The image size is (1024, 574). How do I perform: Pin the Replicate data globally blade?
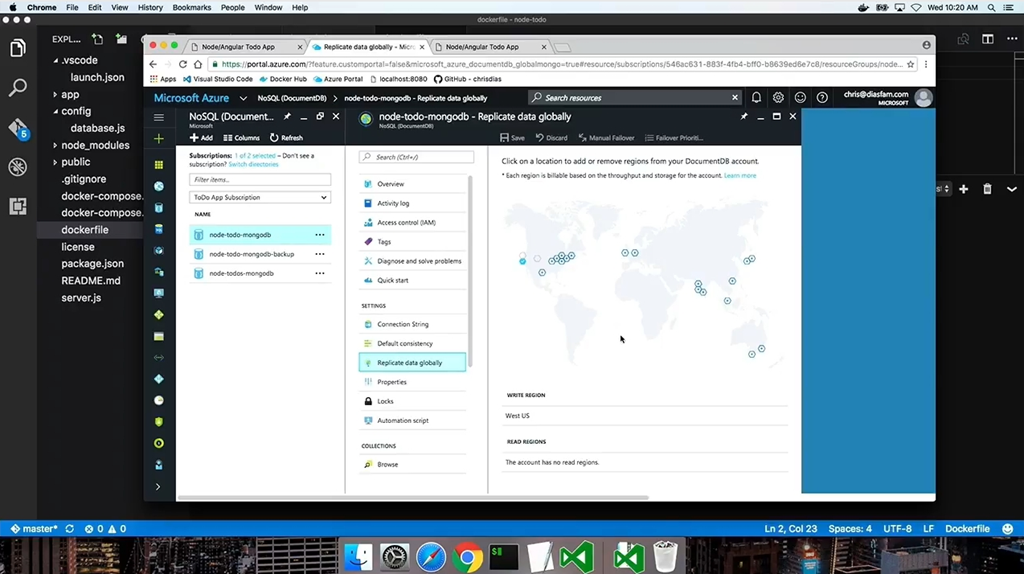[744, 117]
